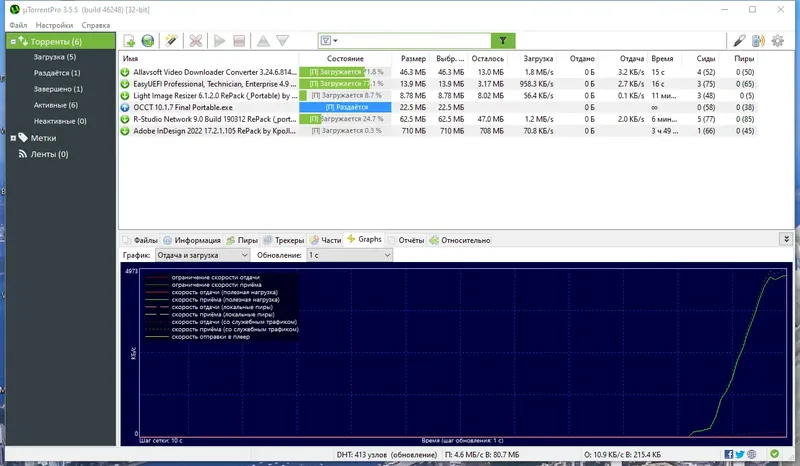800x466 pixels.
Task: Click the Start Torrent play icon
Action: pyautogui.click(x=219, y=41)
